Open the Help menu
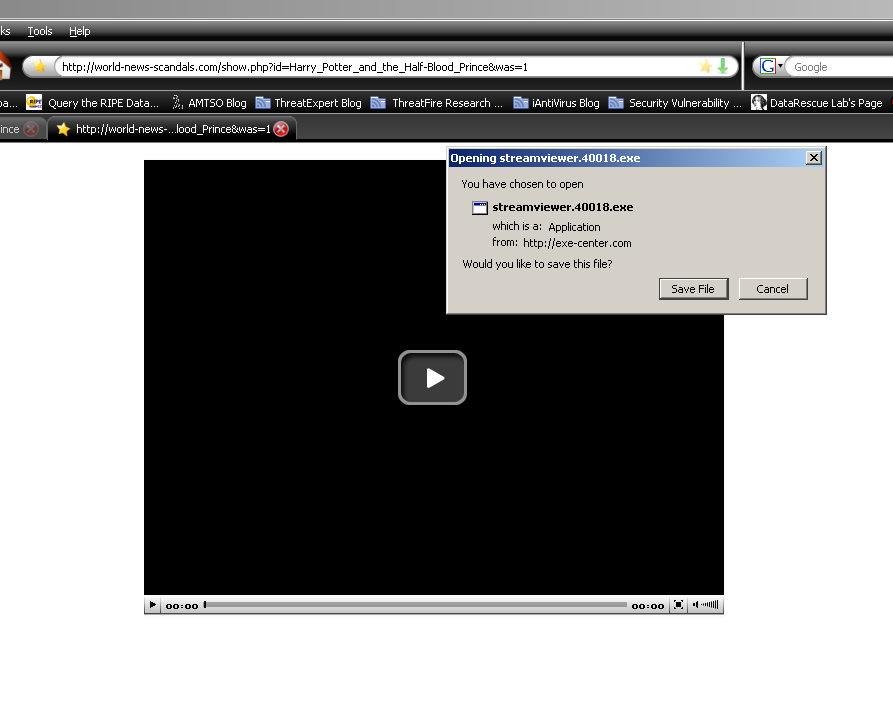The width and height of the screenshot is (893, 703). [79, 31]
